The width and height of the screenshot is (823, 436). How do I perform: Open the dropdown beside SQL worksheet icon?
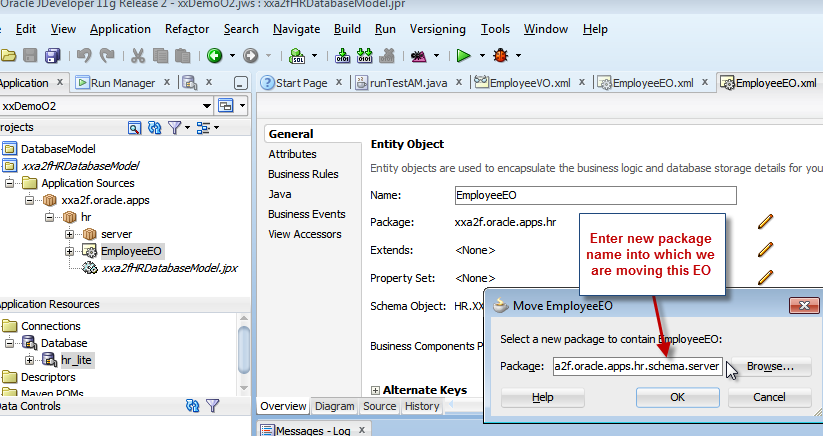point(314,55)
